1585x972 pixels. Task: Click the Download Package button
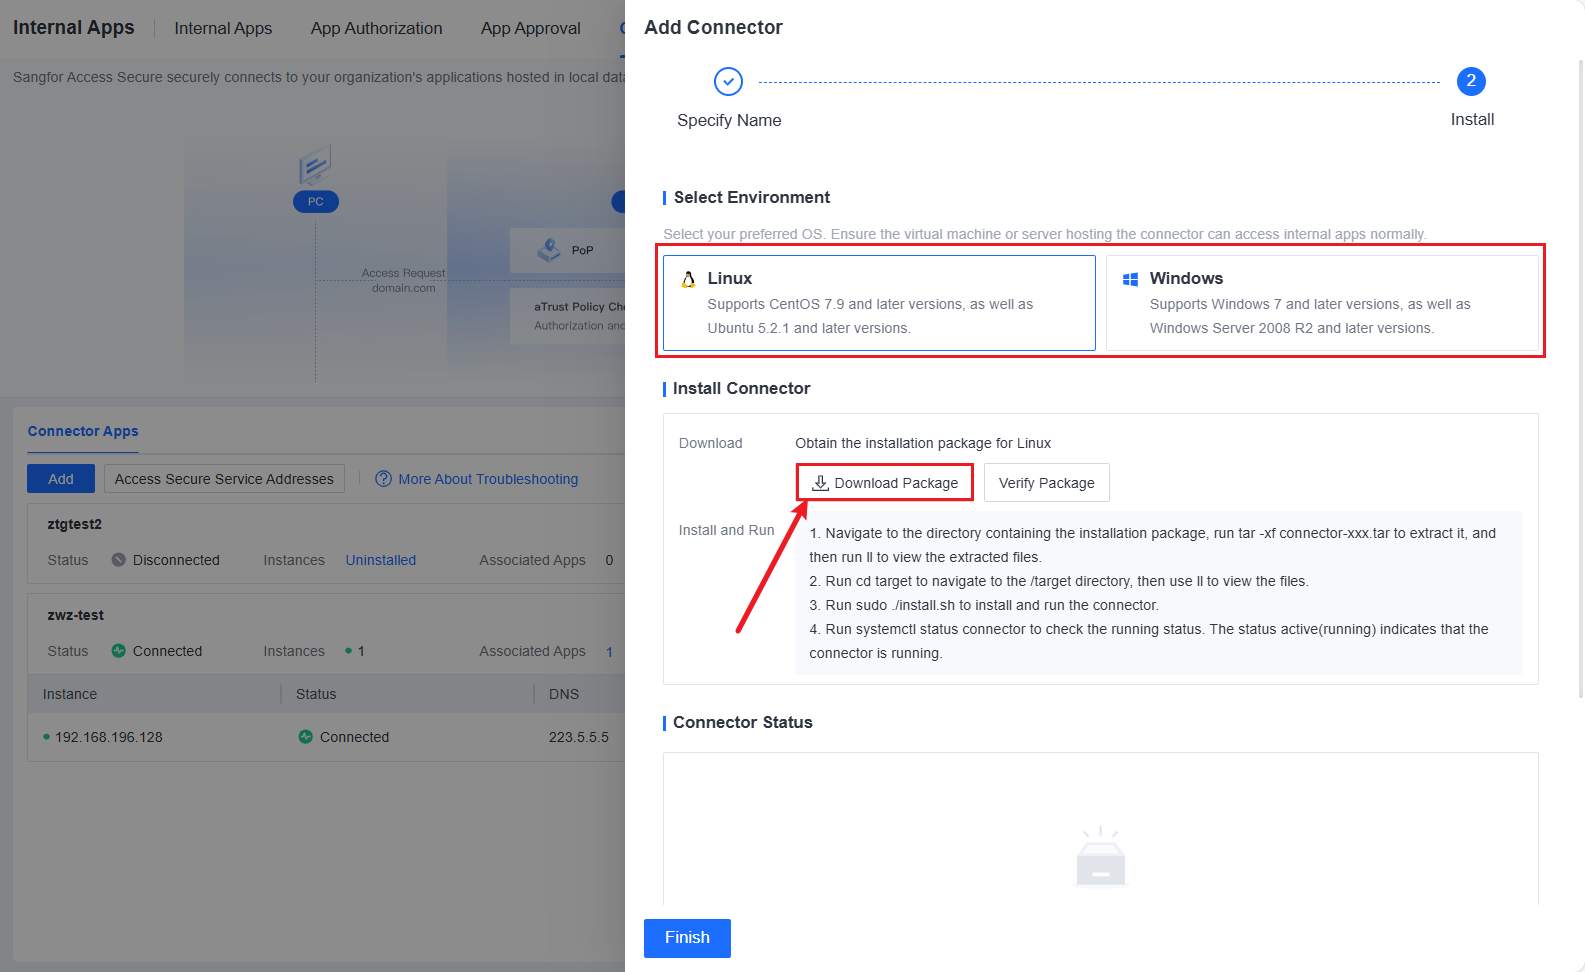885,483
